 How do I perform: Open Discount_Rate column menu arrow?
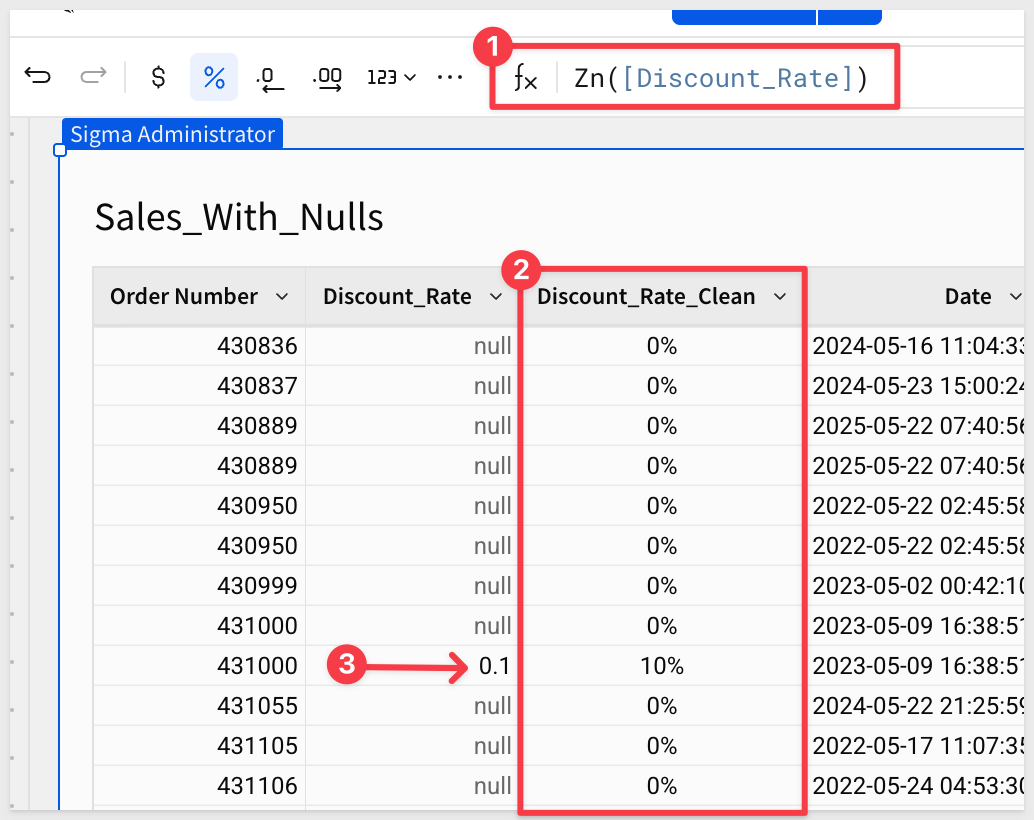coord(495,297)
